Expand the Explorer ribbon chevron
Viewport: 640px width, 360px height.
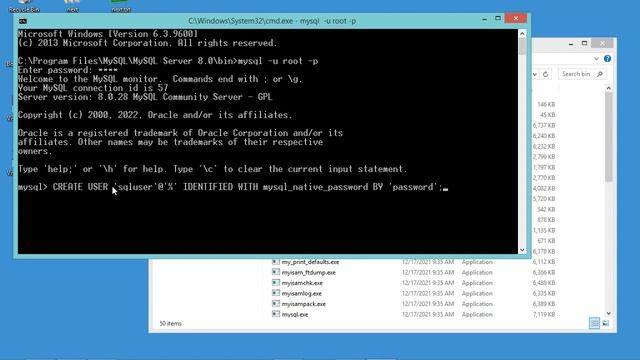[596, 59]
